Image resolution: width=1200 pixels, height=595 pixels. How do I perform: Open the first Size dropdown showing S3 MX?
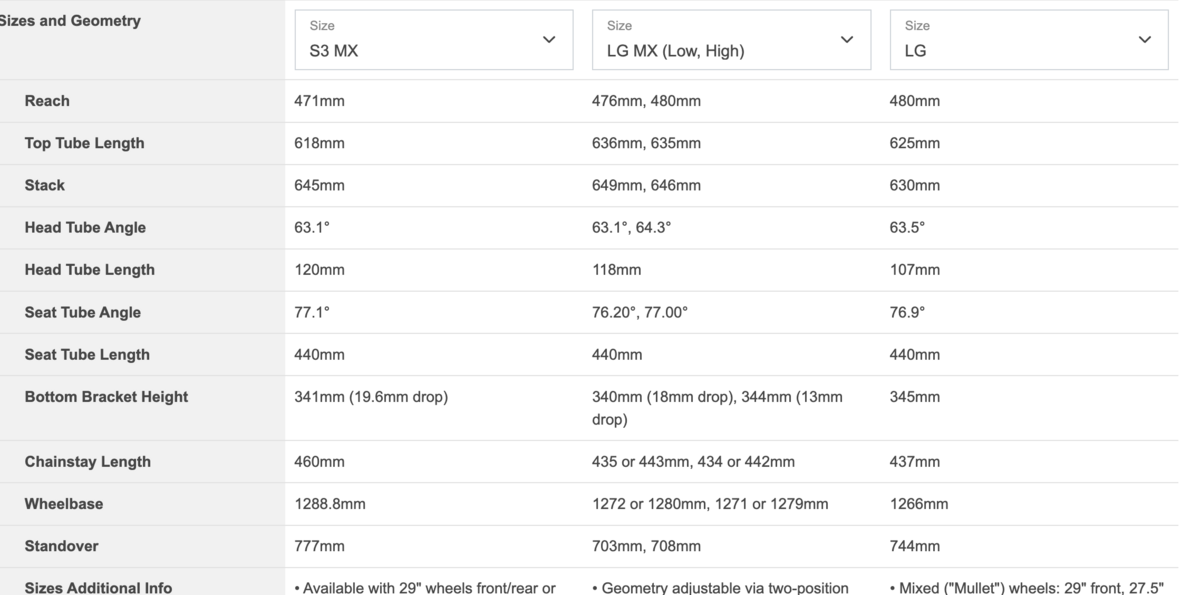pos(433,40)
